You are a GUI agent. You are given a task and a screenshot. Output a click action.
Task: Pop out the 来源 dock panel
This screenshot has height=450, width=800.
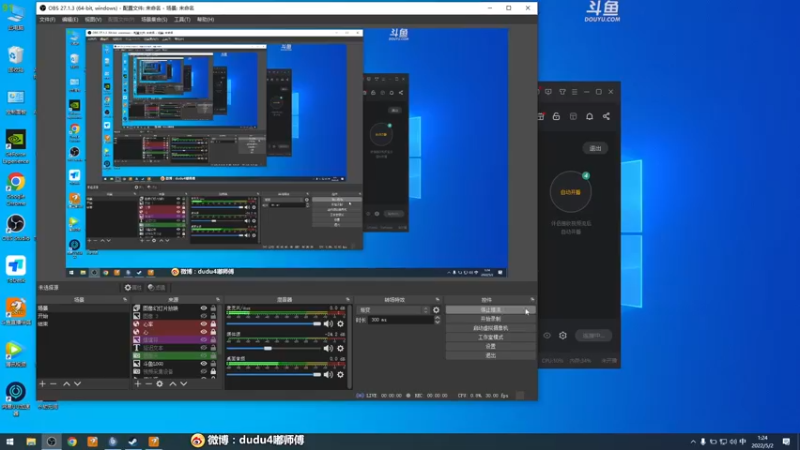click(x=218, y=299)
